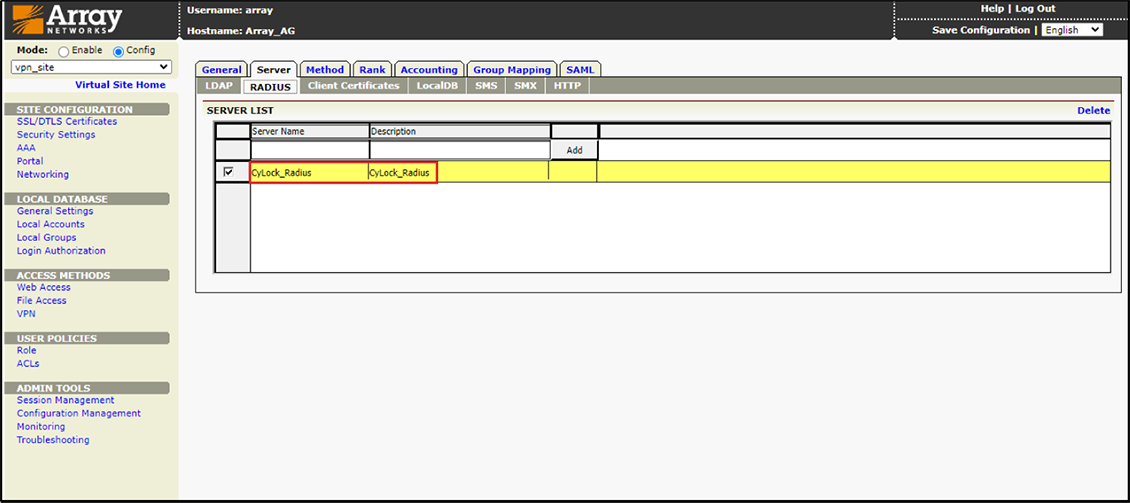1130x503 pixels.
Task: Open the vpn_site virtual site dropdown
Action: pos(91,68)
